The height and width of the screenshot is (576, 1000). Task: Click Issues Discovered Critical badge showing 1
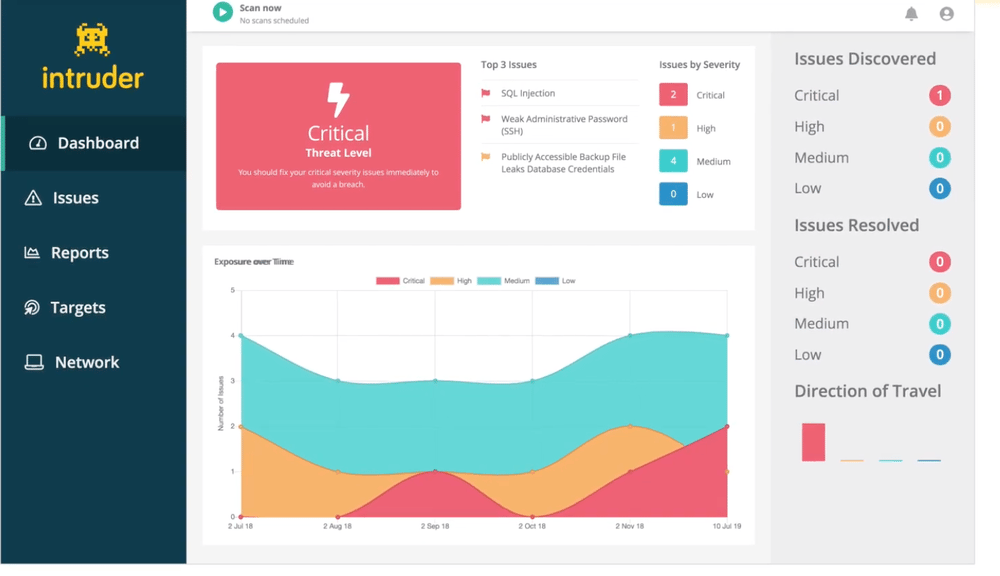click(939, 96)
